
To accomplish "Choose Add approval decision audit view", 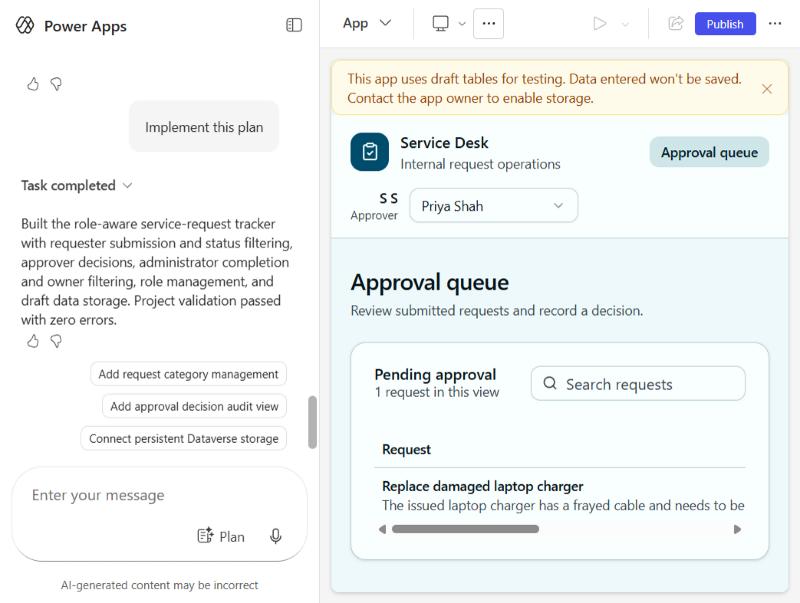I will (x=194, y=406).
